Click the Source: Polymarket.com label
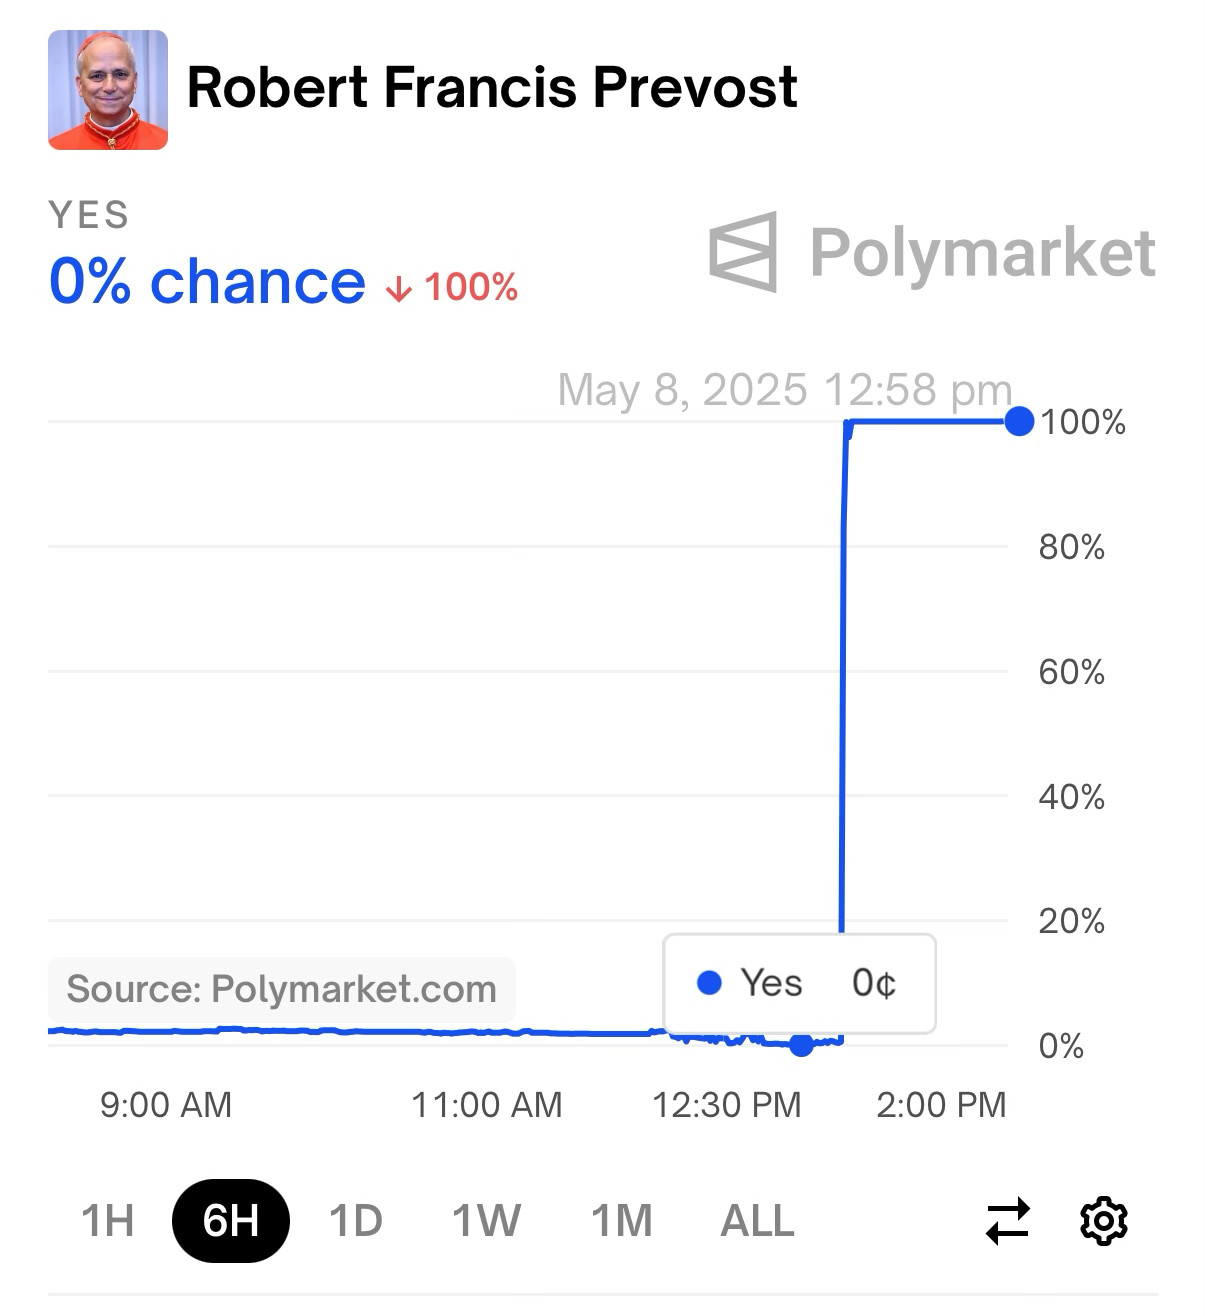Screen dimensions: 1206x1316 pos(281,989)
